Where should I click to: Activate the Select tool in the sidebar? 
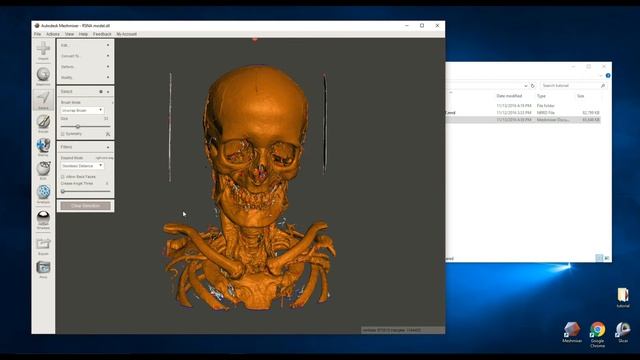pos(43,100)
